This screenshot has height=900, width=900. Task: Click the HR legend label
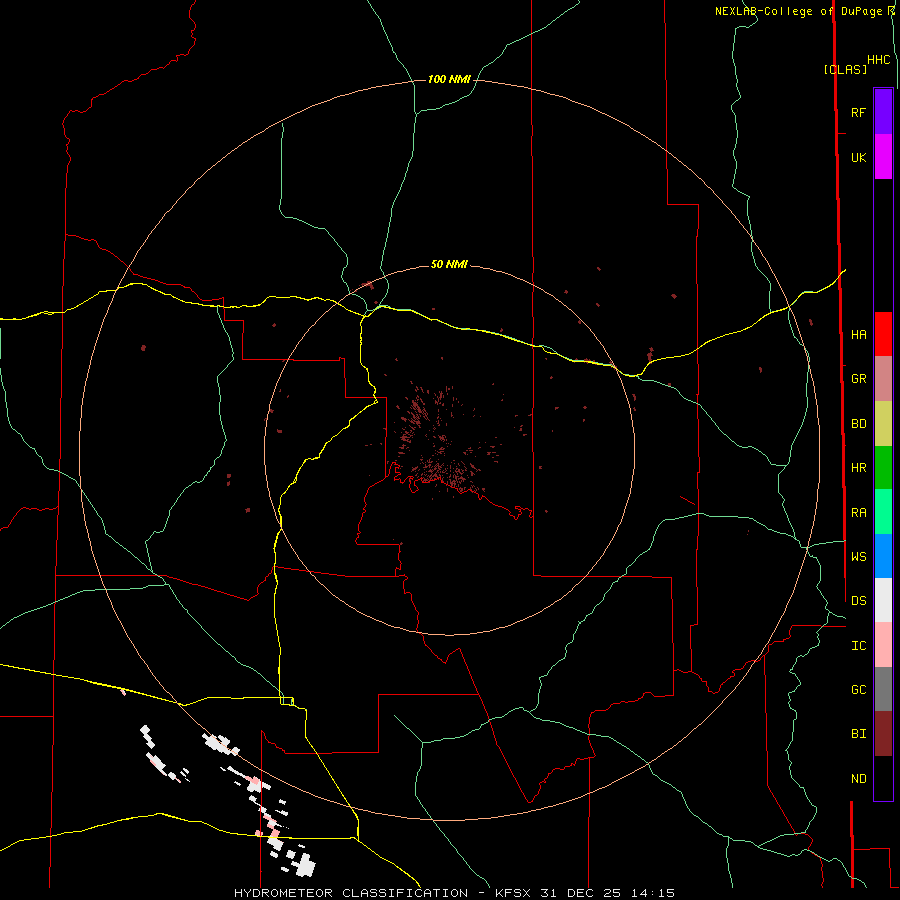(859, 468)
